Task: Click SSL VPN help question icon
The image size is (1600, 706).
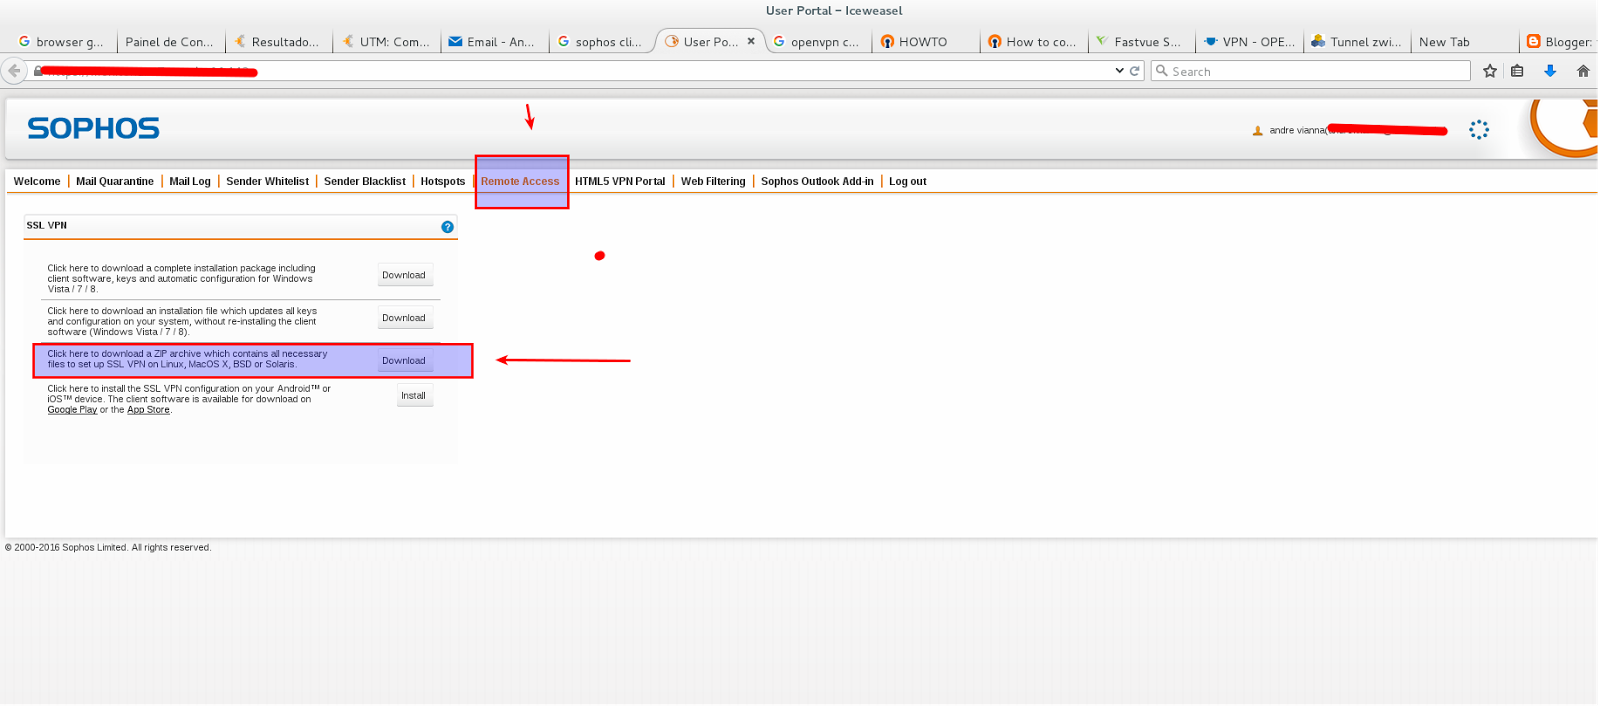Action: 447,227
